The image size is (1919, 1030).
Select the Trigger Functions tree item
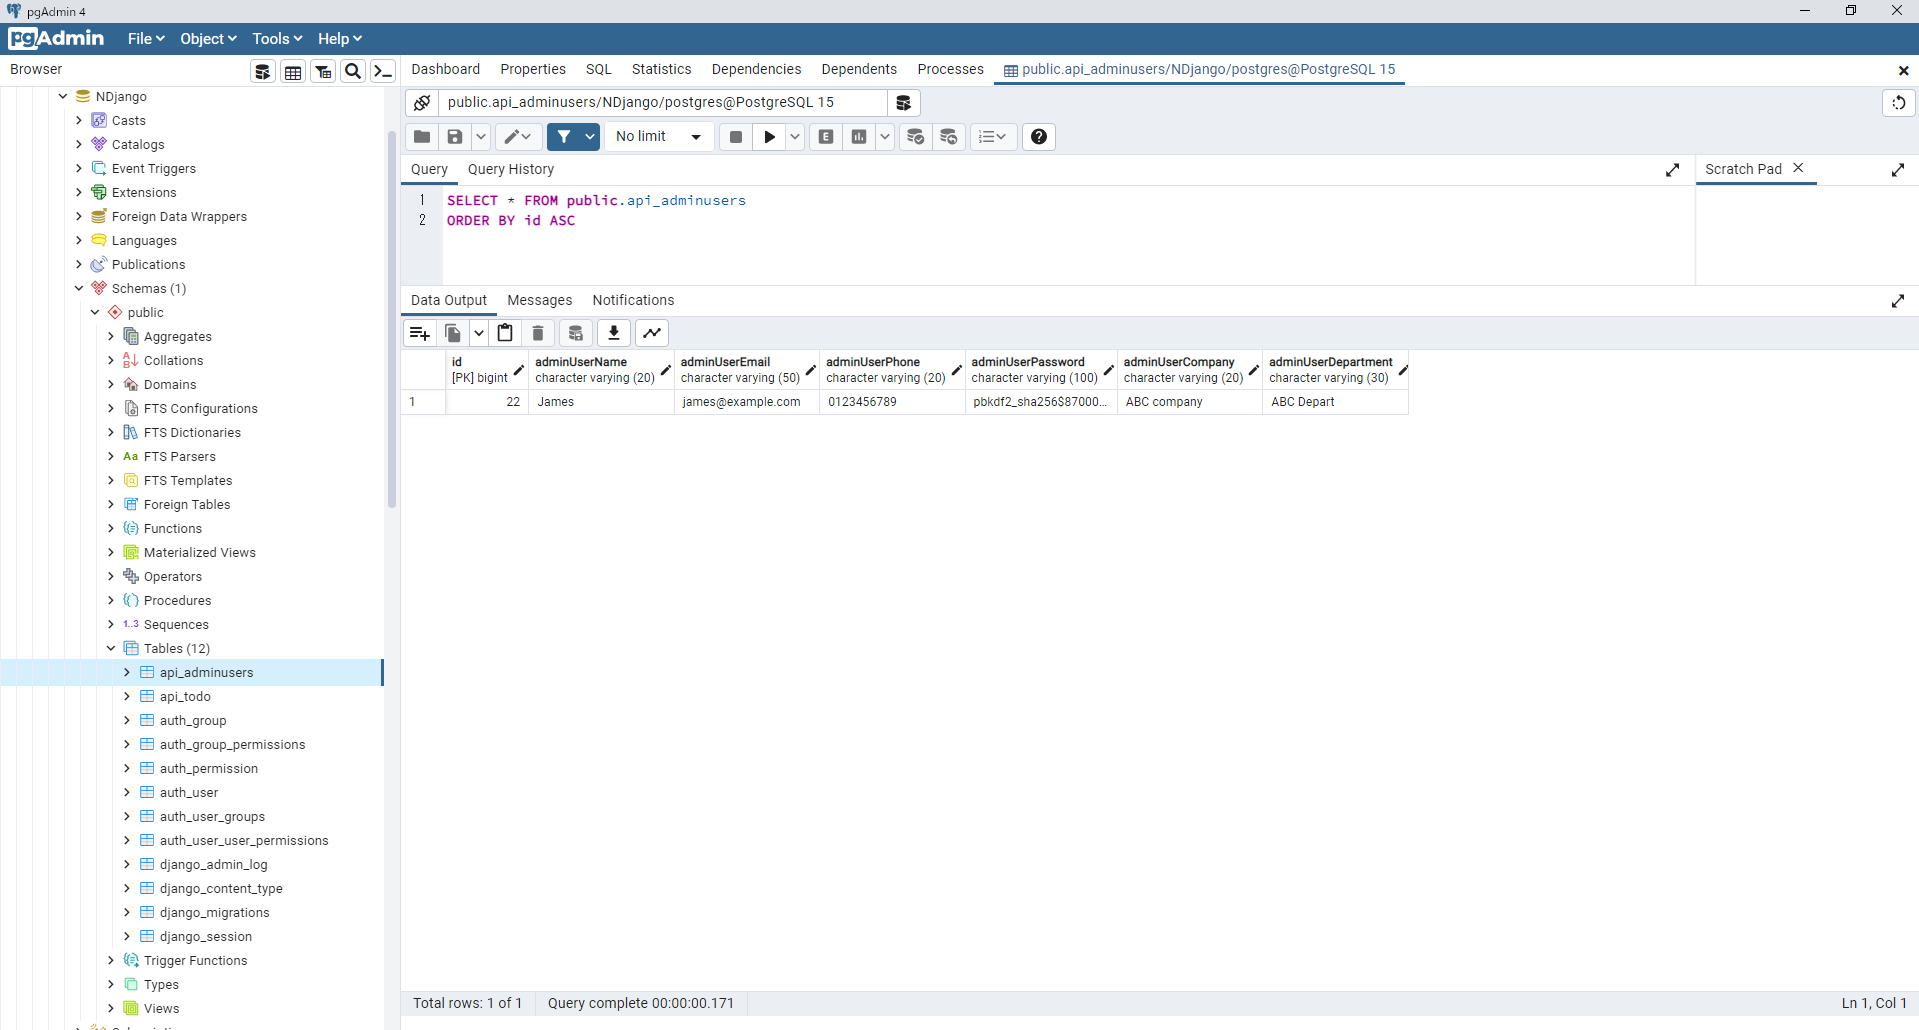coord(195,961)
